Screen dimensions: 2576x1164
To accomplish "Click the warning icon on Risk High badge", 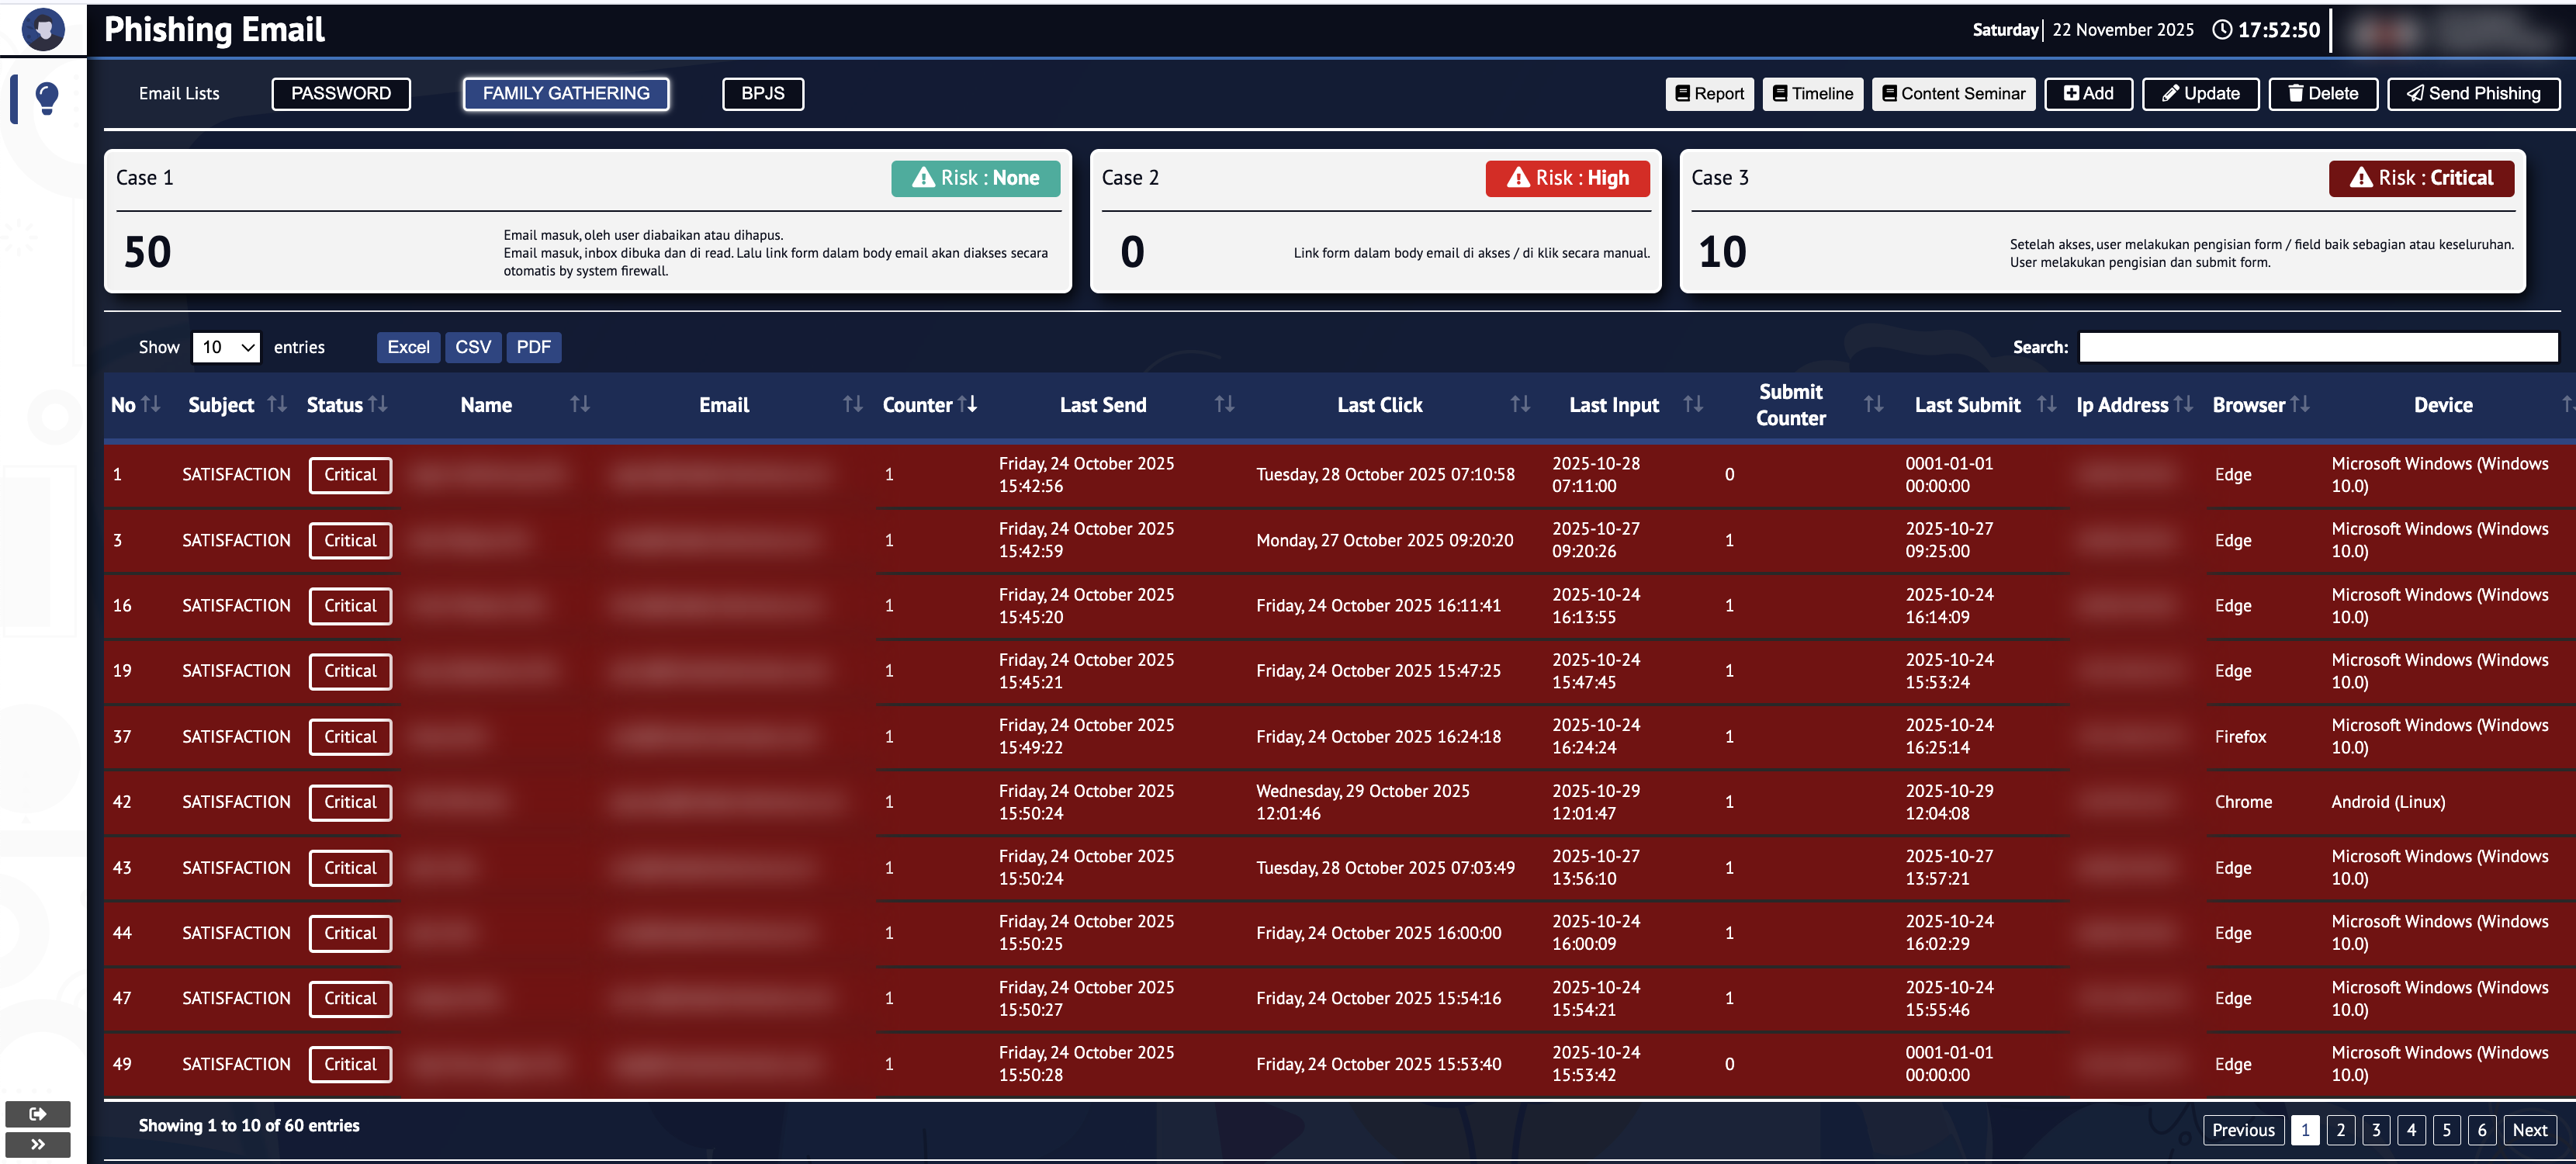I will tap(1519, 177).
